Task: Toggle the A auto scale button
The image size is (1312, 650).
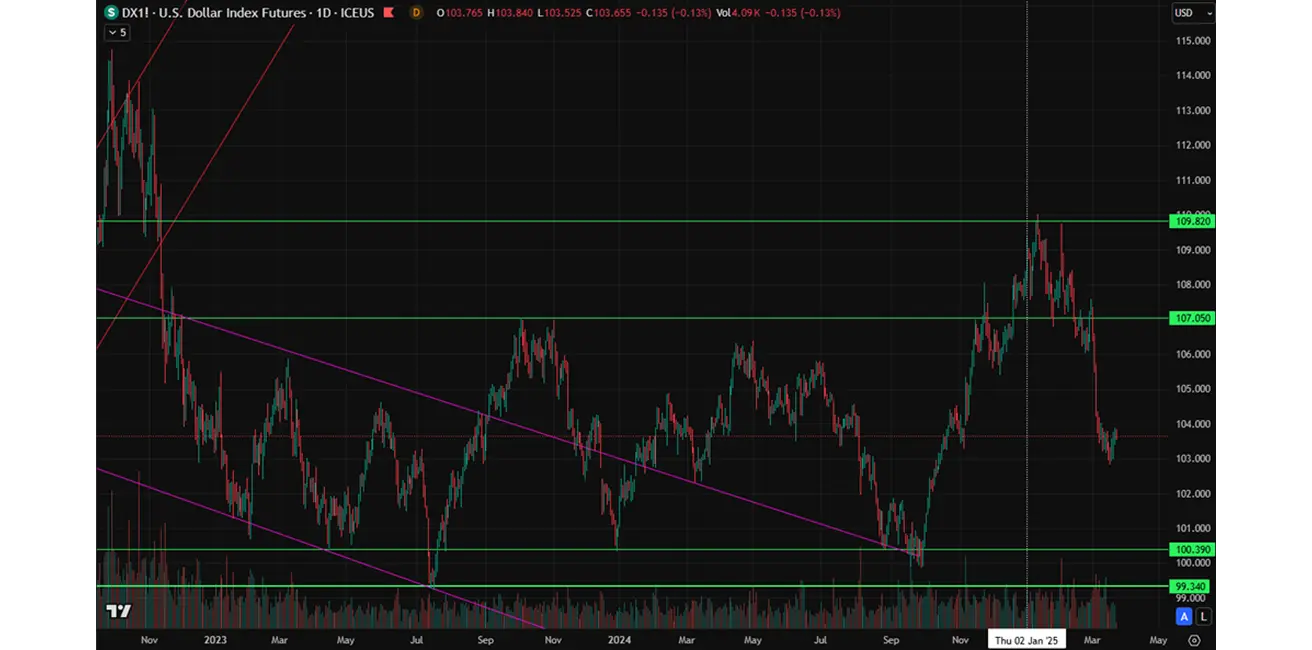Action: tap(1184, 616)
